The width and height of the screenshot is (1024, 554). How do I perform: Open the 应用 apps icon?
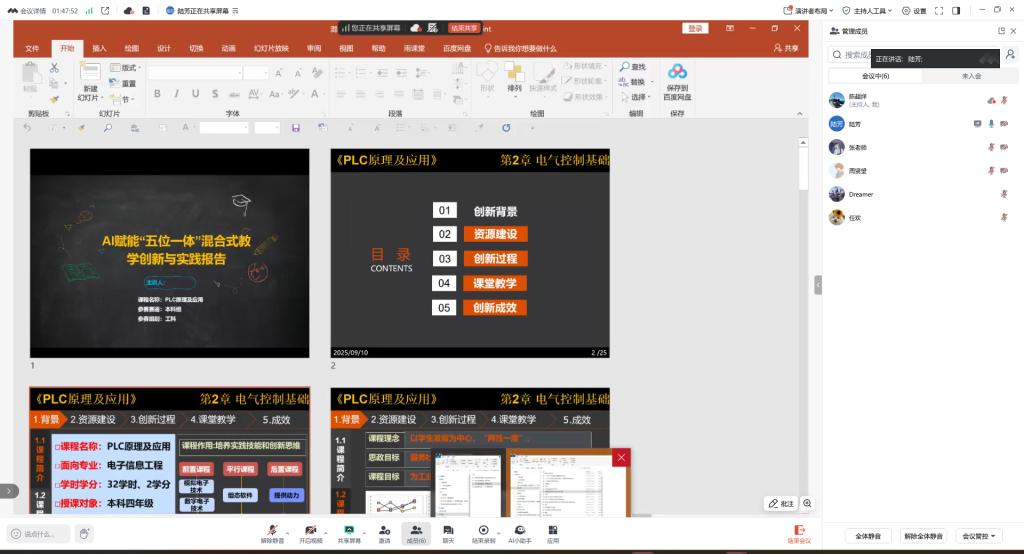(x=553, y=530)
